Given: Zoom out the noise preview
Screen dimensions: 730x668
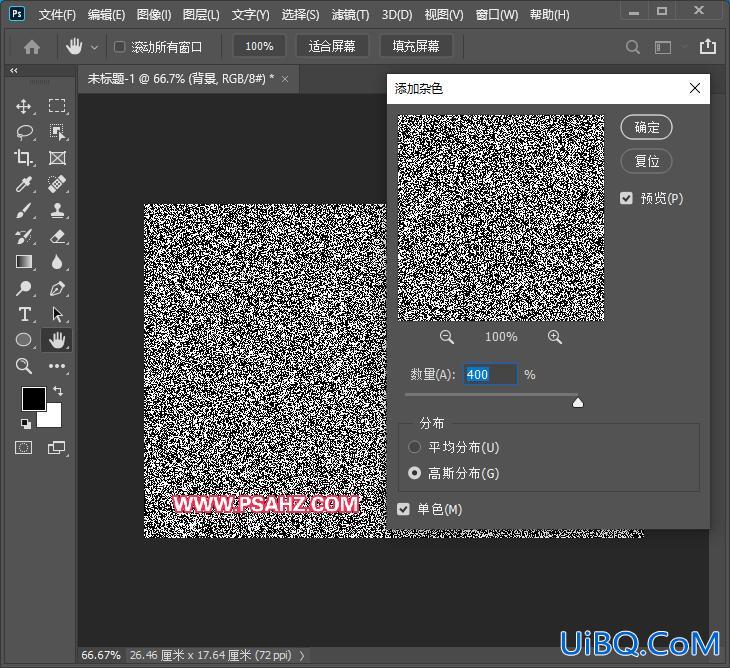Looking at the screenshot, I should point(447,337).
